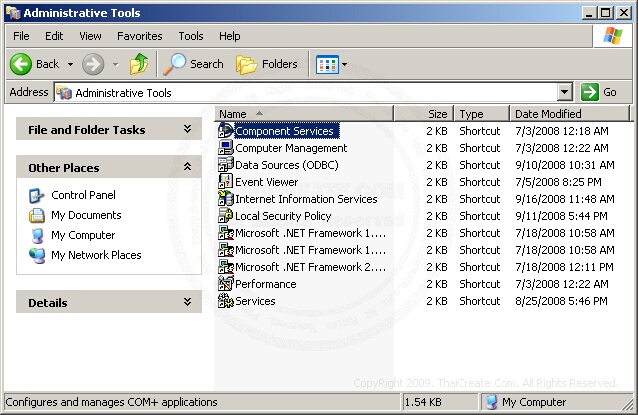Screen dimensions: 638x415
Task: Go up one folder level icon
Action: point(139,64)
